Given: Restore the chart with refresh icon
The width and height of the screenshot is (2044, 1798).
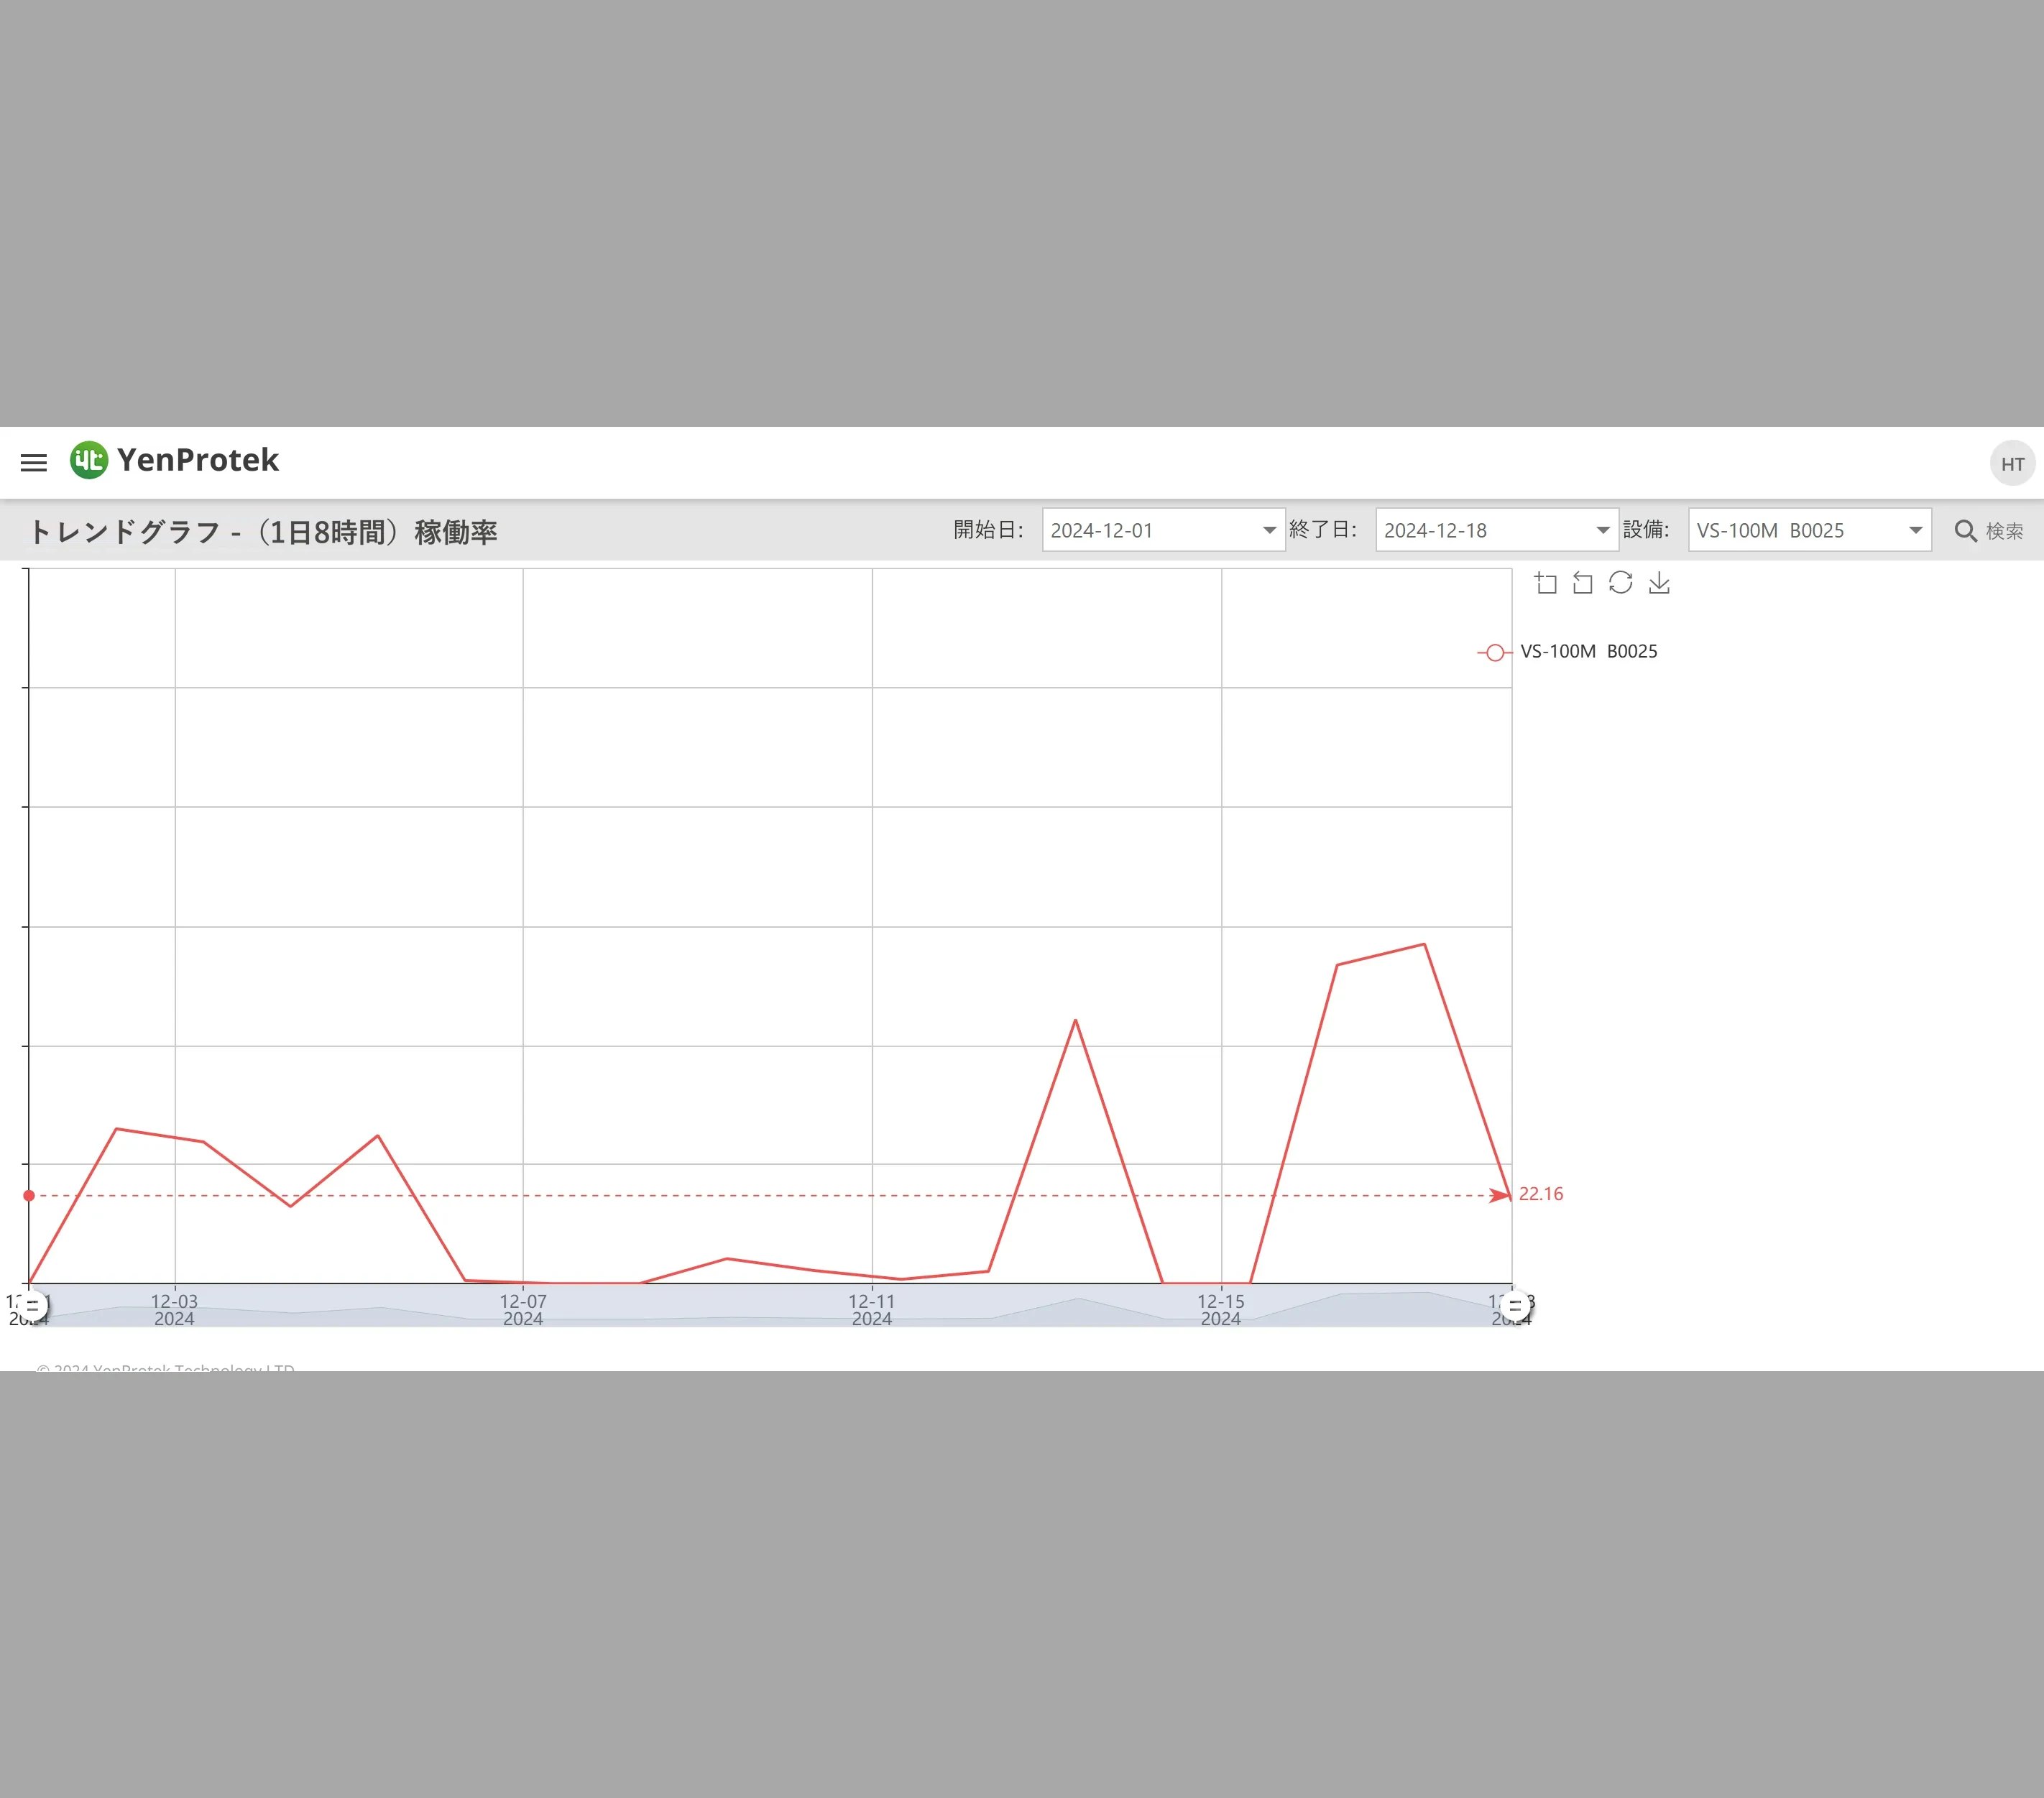Looking at the screenshot, I should pyautogui.click(x=1621, y=583).
